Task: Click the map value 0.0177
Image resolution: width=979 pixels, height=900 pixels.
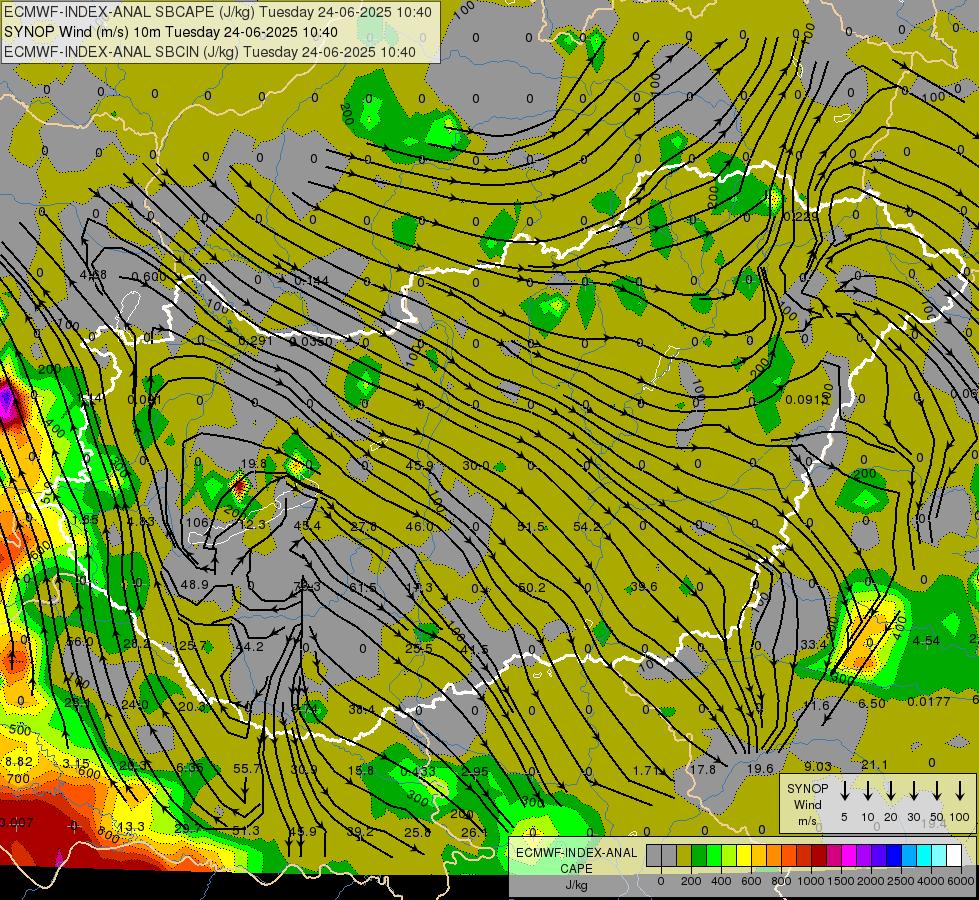Action: tap(928, 702)
